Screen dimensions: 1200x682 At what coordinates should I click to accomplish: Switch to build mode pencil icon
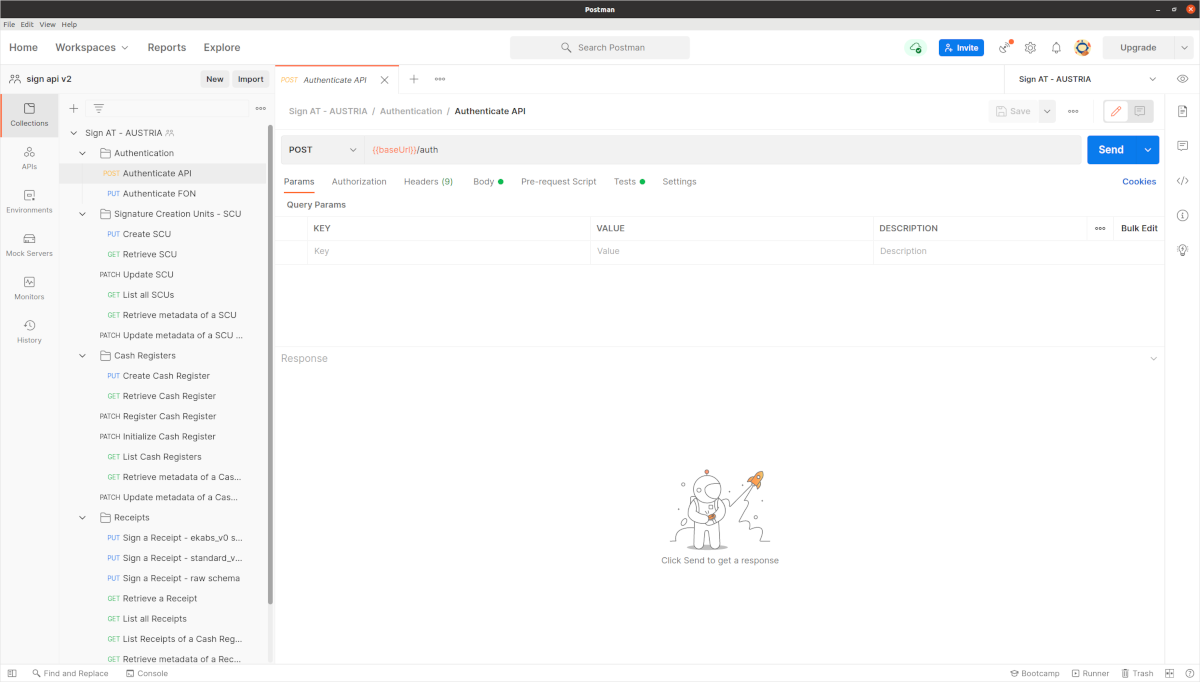click(1116, 111)
